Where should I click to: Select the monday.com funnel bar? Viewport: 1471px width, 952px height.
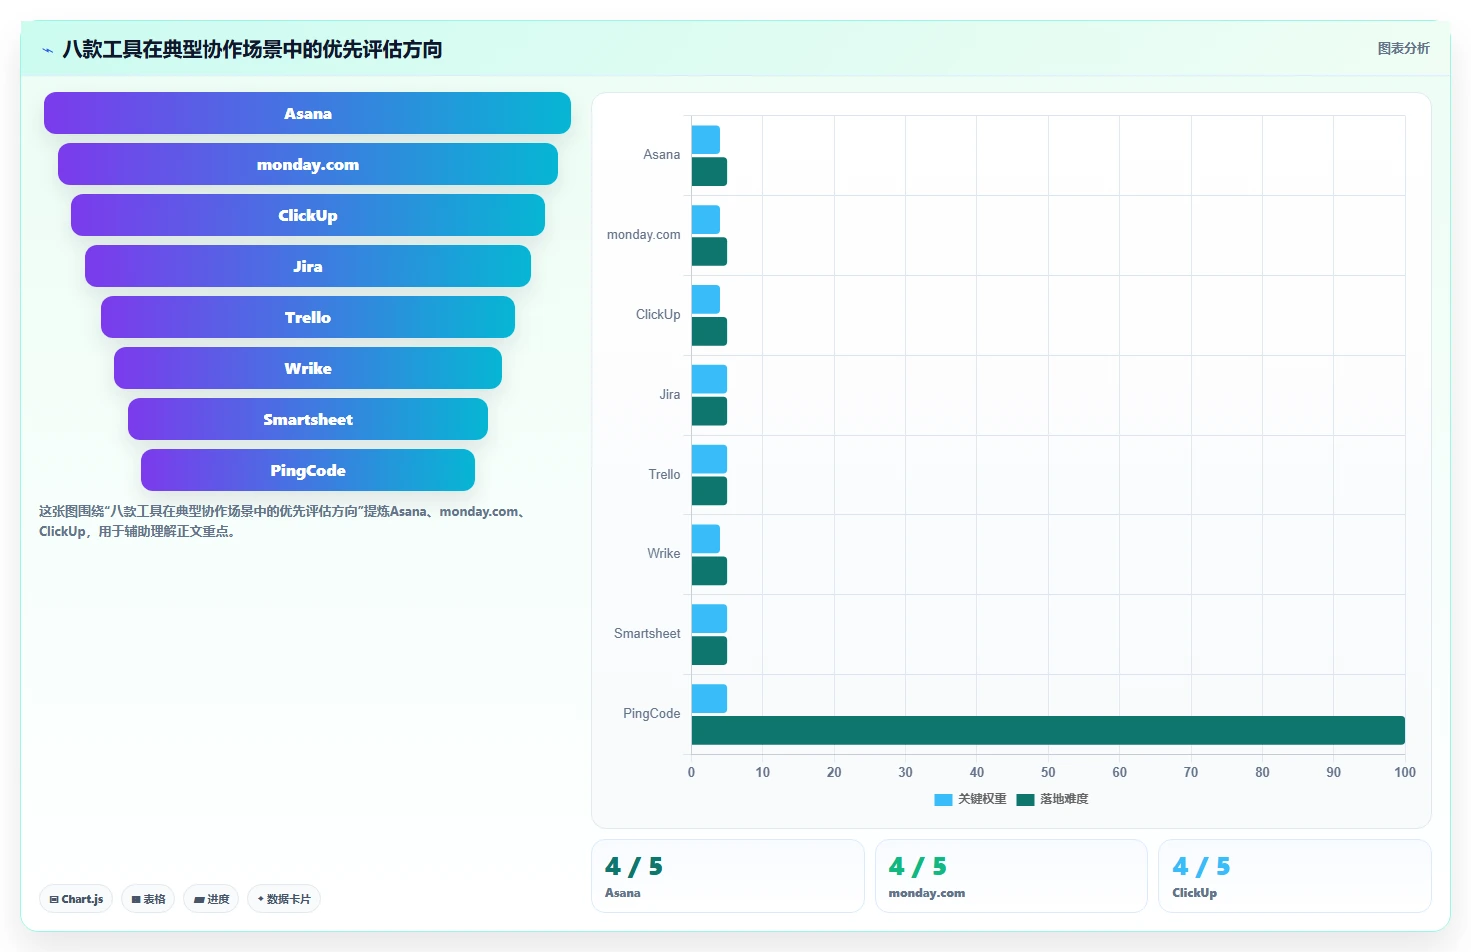click(307, 164)
